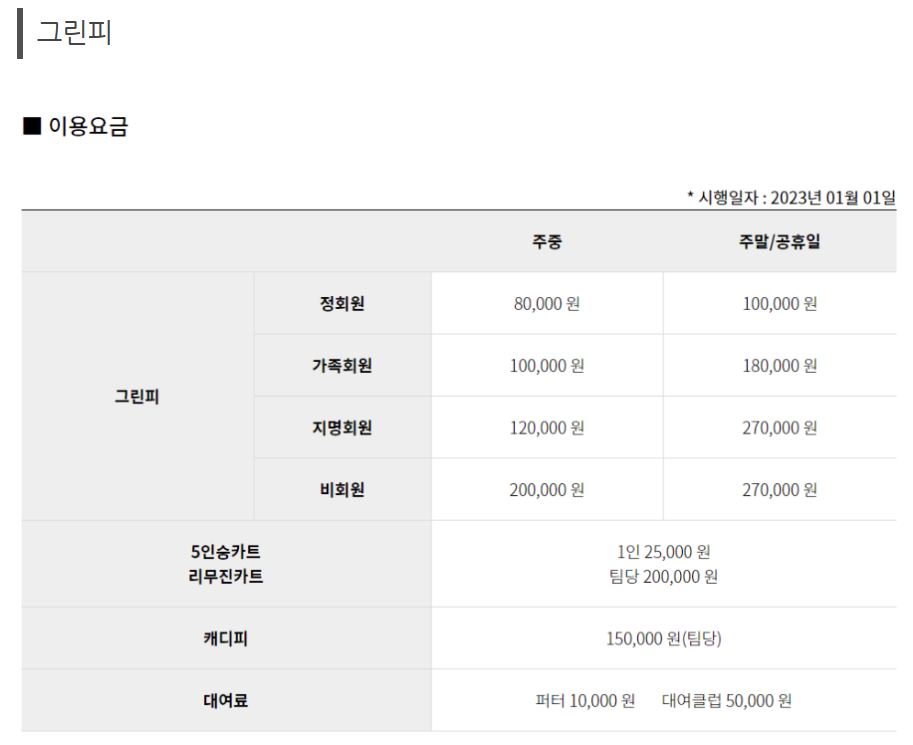Click 가족회원 weekend price 180,000 원

(780, 366)
